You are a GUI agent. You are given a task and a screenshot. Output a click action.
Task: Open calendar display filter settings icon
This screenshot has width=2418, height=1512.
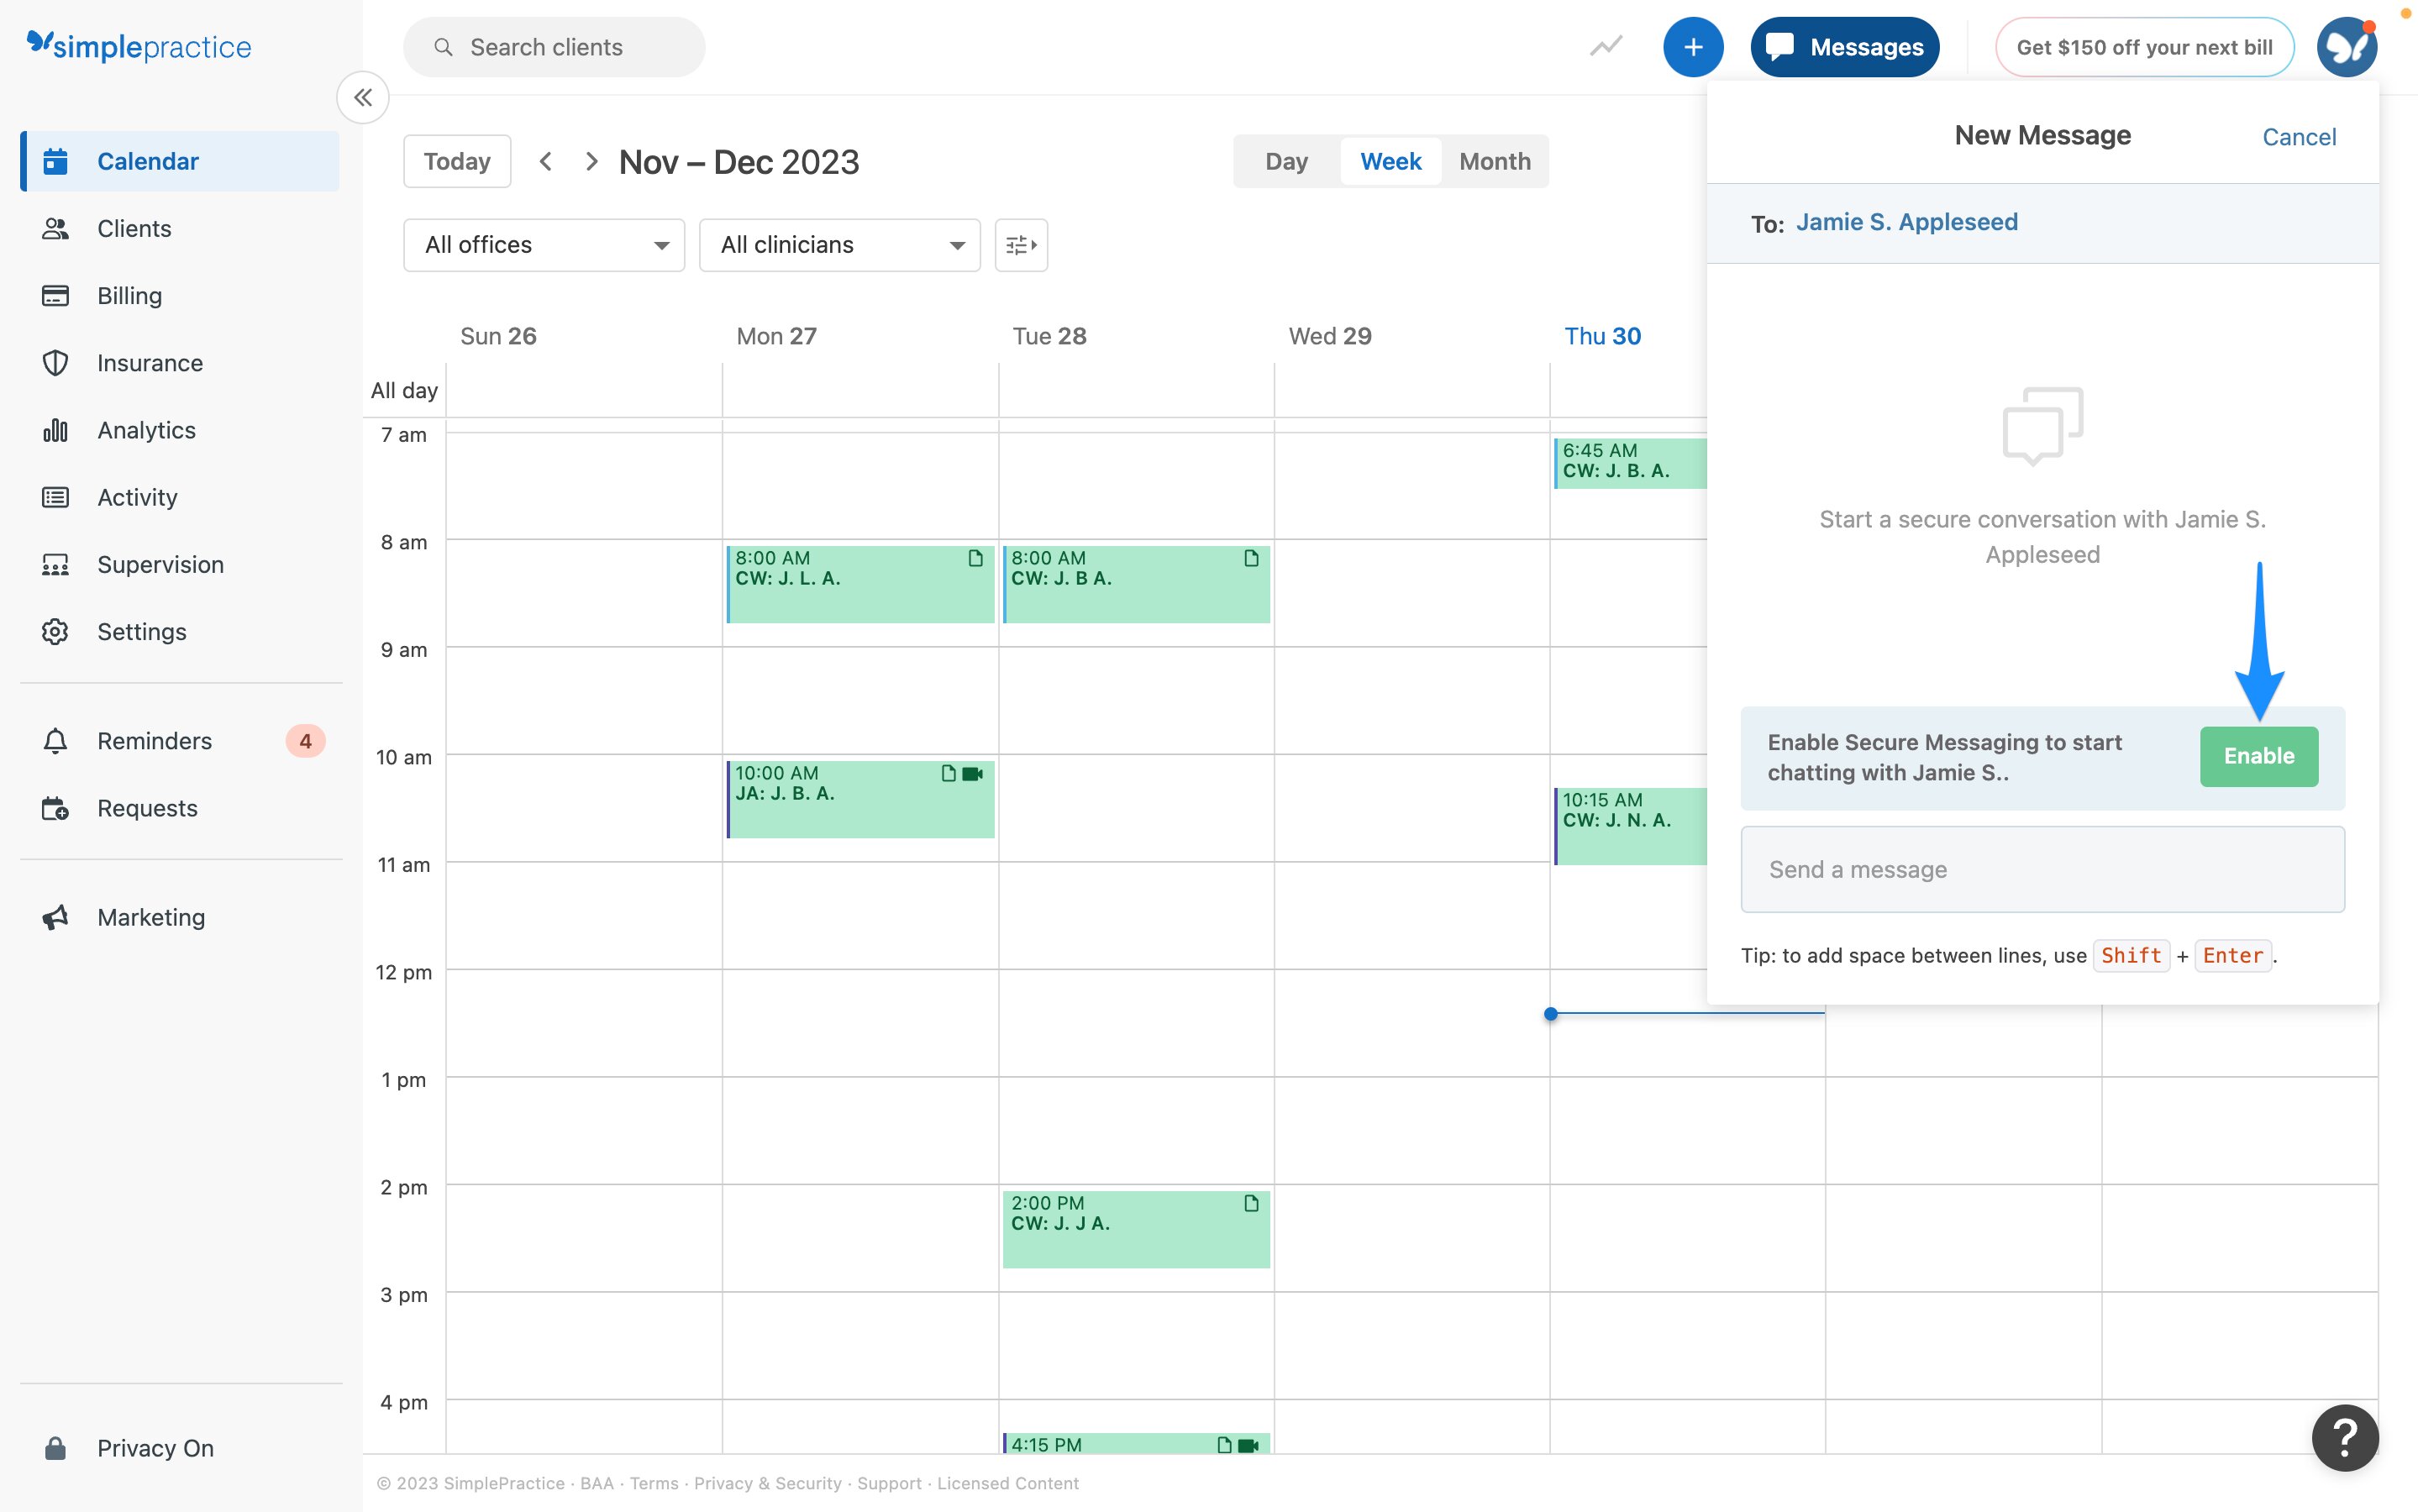(x=1020, y=245)
